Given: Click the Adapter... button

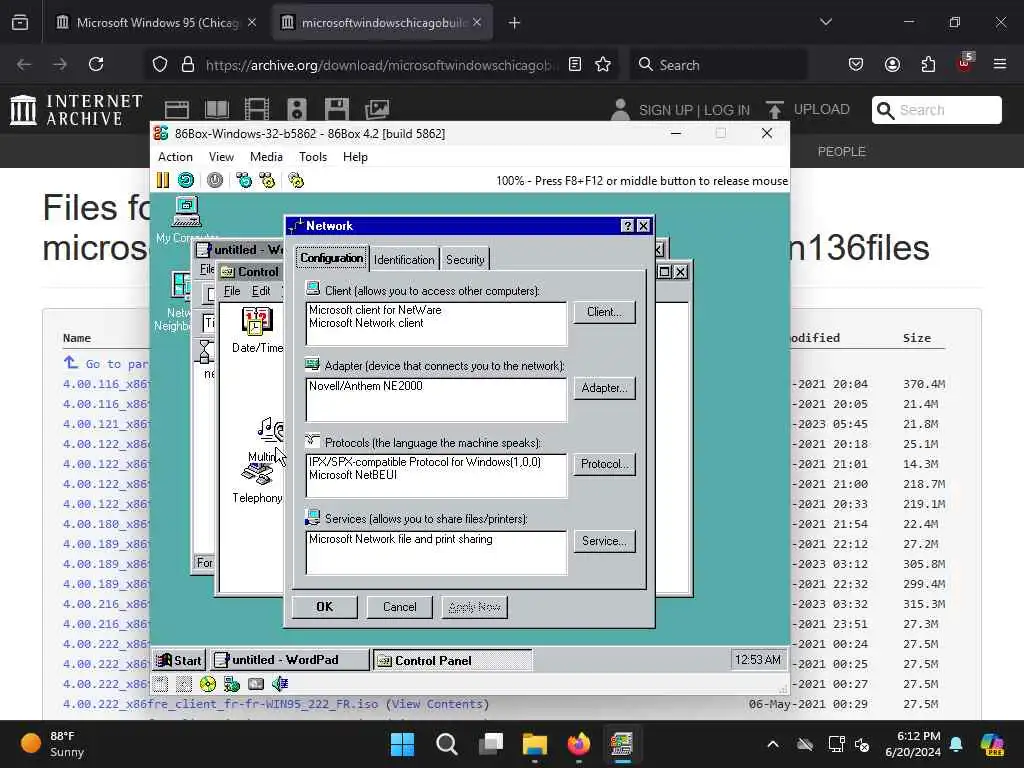Looking at the screenshot, I should click(604, 388).
